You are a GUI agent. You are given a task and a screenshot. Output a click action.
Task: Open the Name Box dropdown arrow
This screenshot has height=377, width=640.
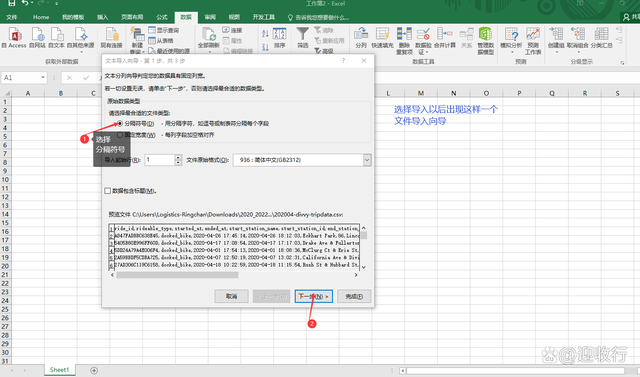coord(43,78)
